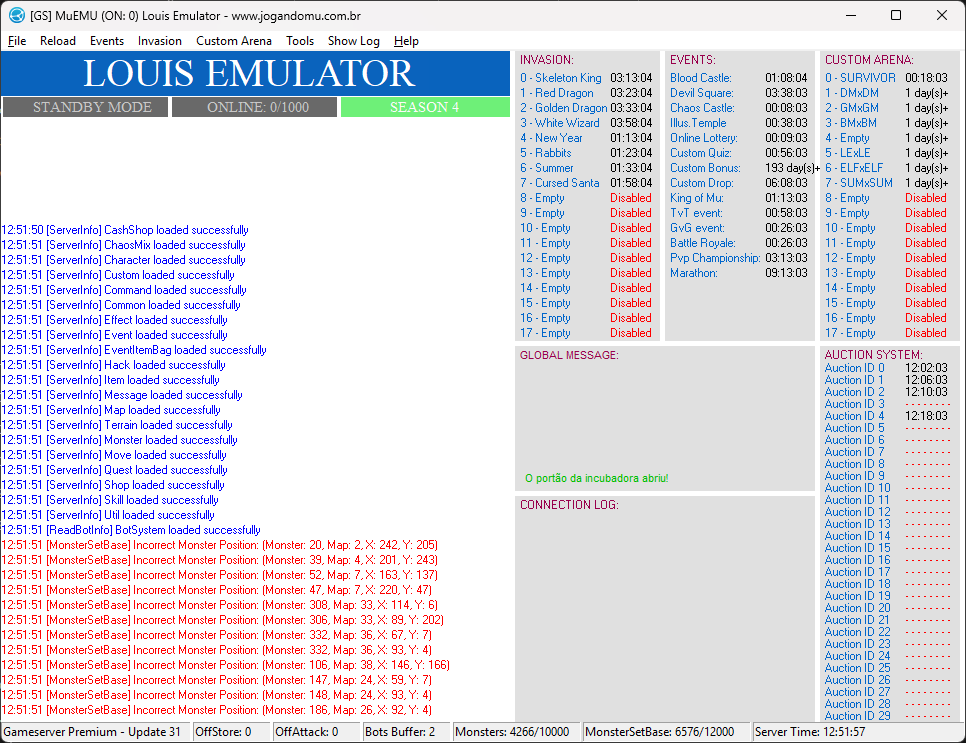Click 'Auction ID 29' in Auction System
This screenshot has width=966, height=743.
click(858, 716)
